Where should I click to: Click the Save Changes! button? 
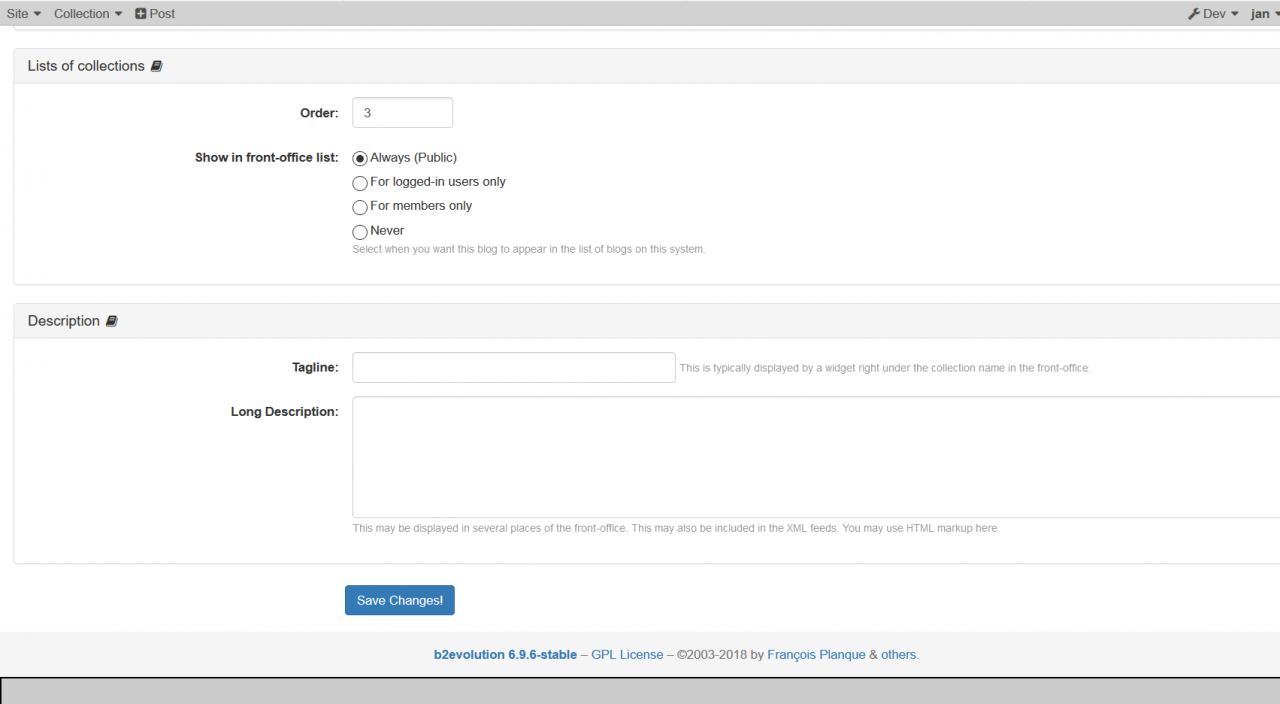[x=400, y=600]
